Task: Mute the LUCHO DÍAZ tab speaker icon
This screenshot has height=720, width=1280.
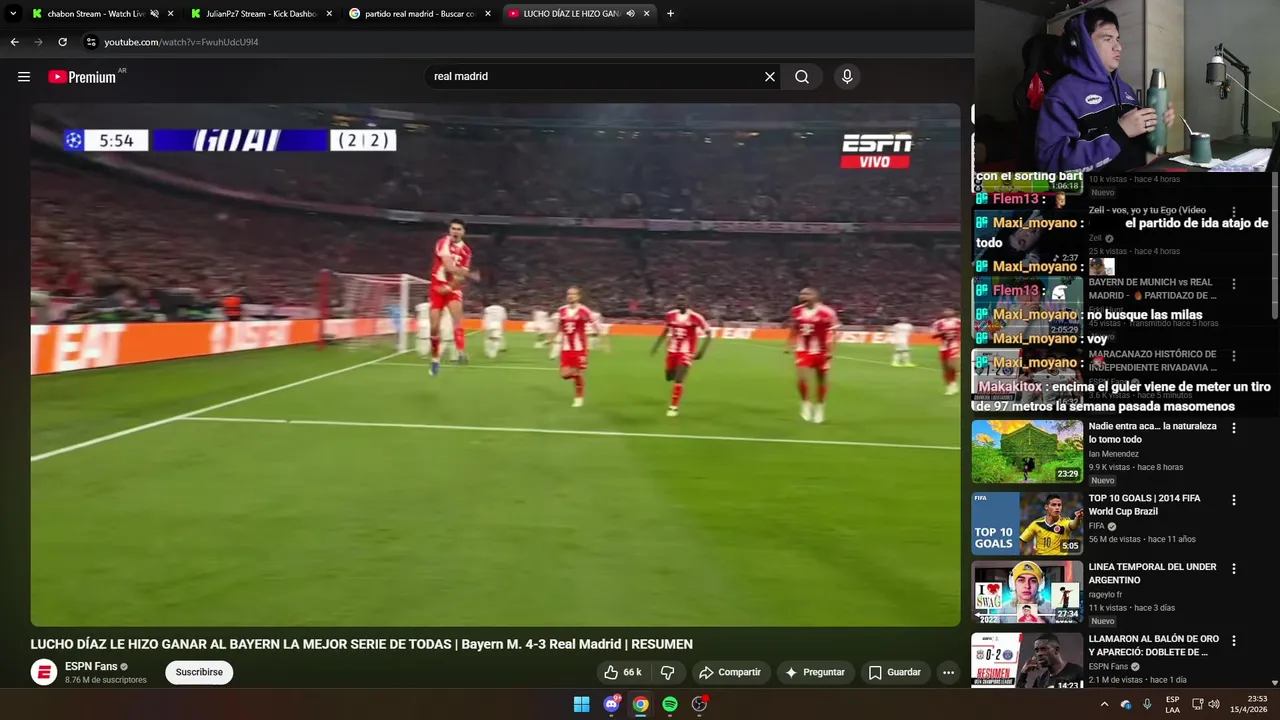Action: pyautogui.click(x=631, y=14)
